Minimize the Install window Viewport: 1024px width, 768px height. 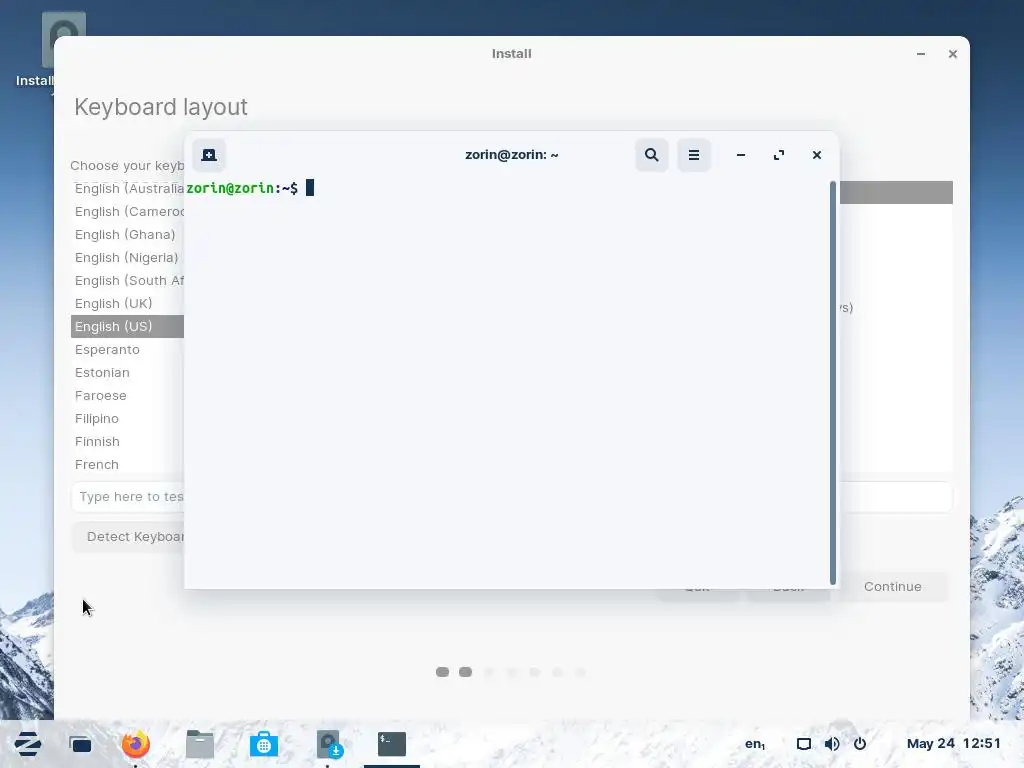921,54
